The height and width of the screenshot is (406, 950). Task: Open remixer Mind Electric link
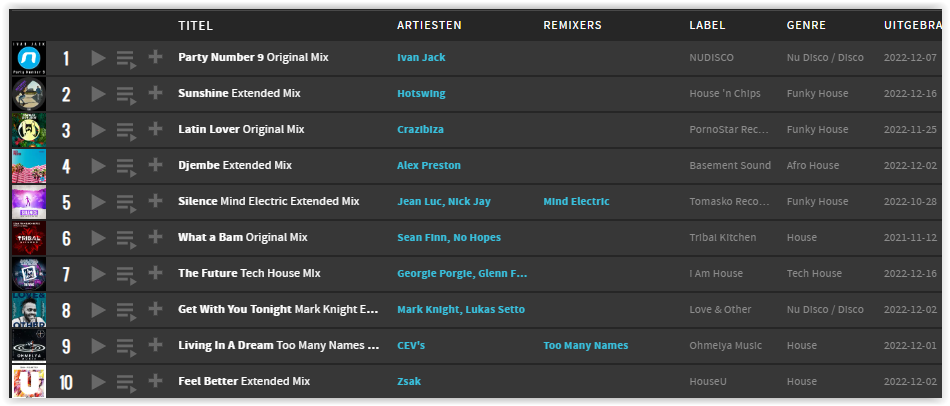(576, 201)
